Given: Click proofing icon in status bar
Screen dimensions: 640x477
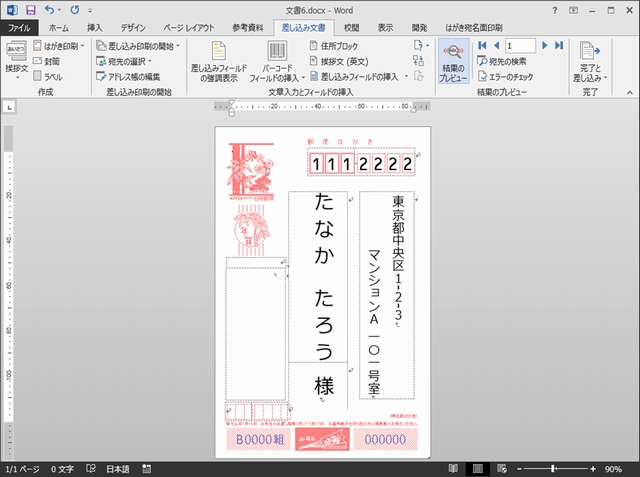Looking at the screenshot, I should tap(91, 469).
